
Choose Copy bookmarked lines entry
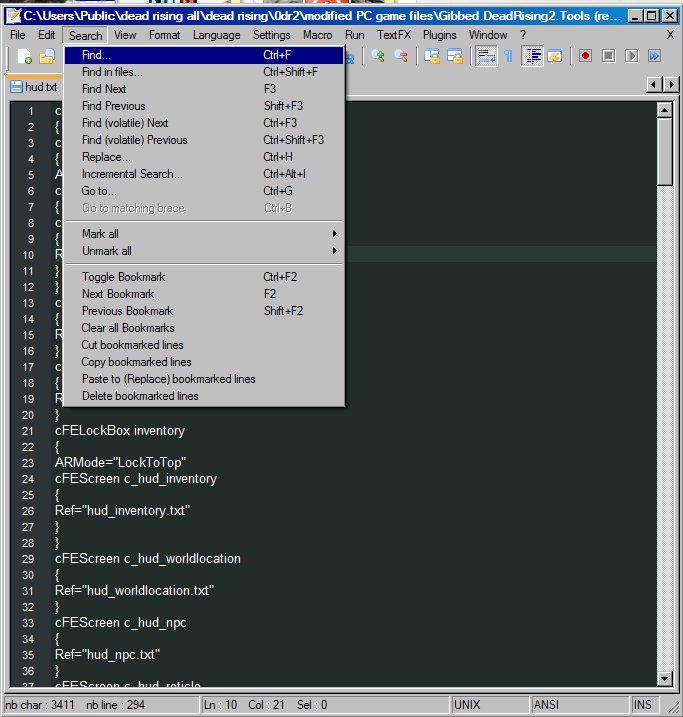tap(204, 362)
